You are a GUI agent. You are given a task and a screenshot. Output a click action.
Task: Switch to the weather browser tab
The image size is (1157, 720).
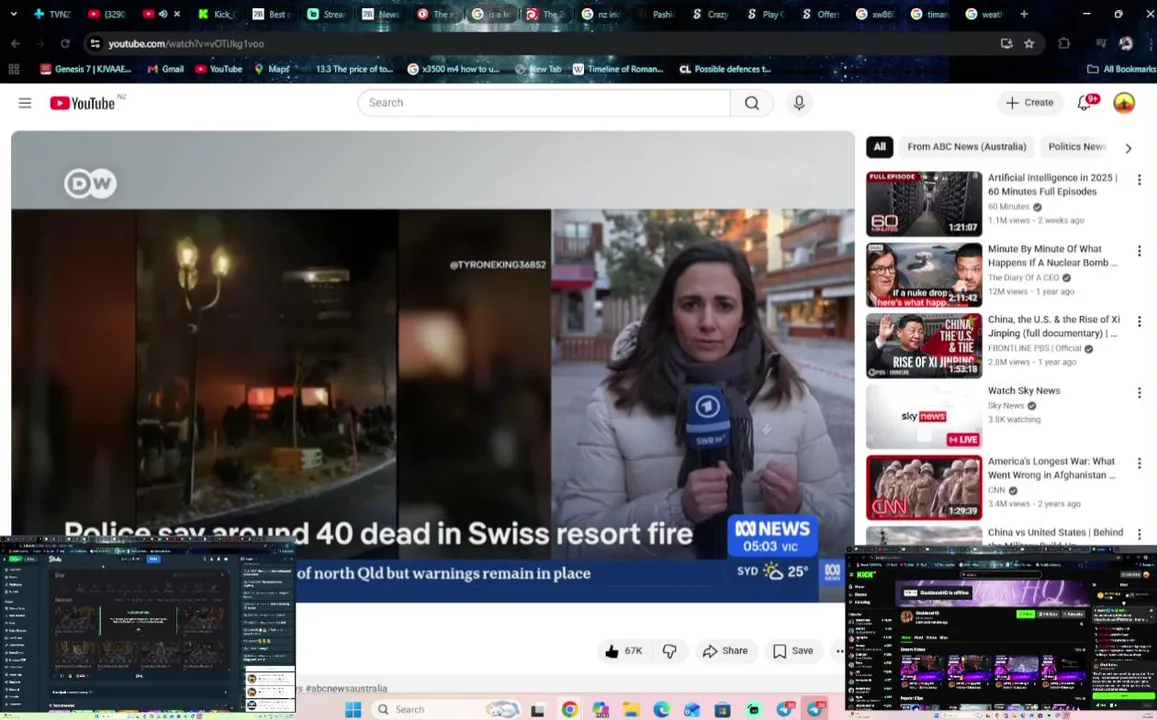(x=984, y=14)
